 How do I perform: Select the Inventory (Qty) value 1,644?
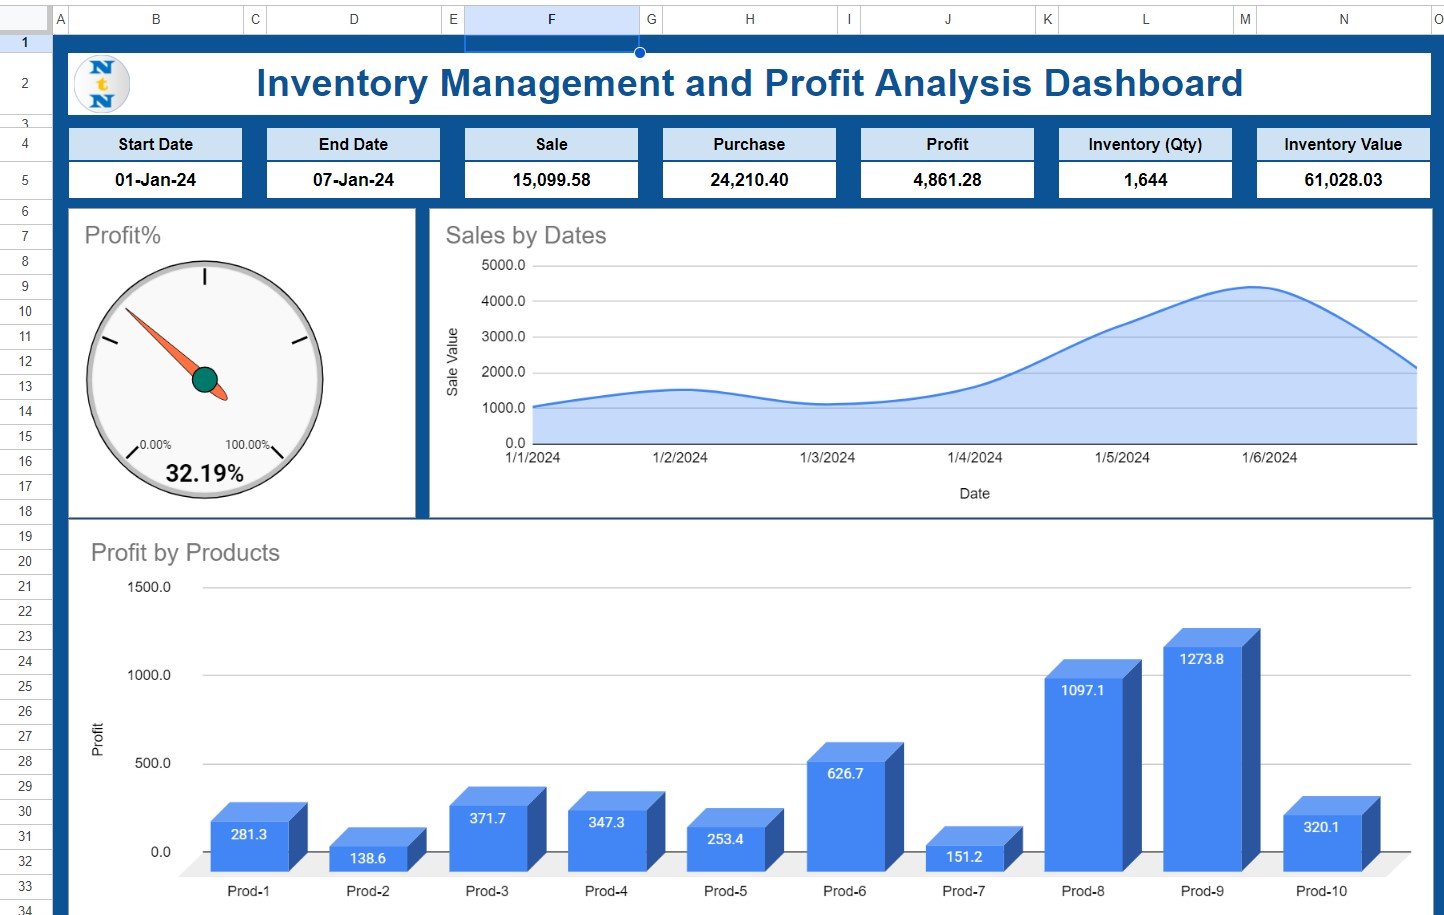(1145, 180)
